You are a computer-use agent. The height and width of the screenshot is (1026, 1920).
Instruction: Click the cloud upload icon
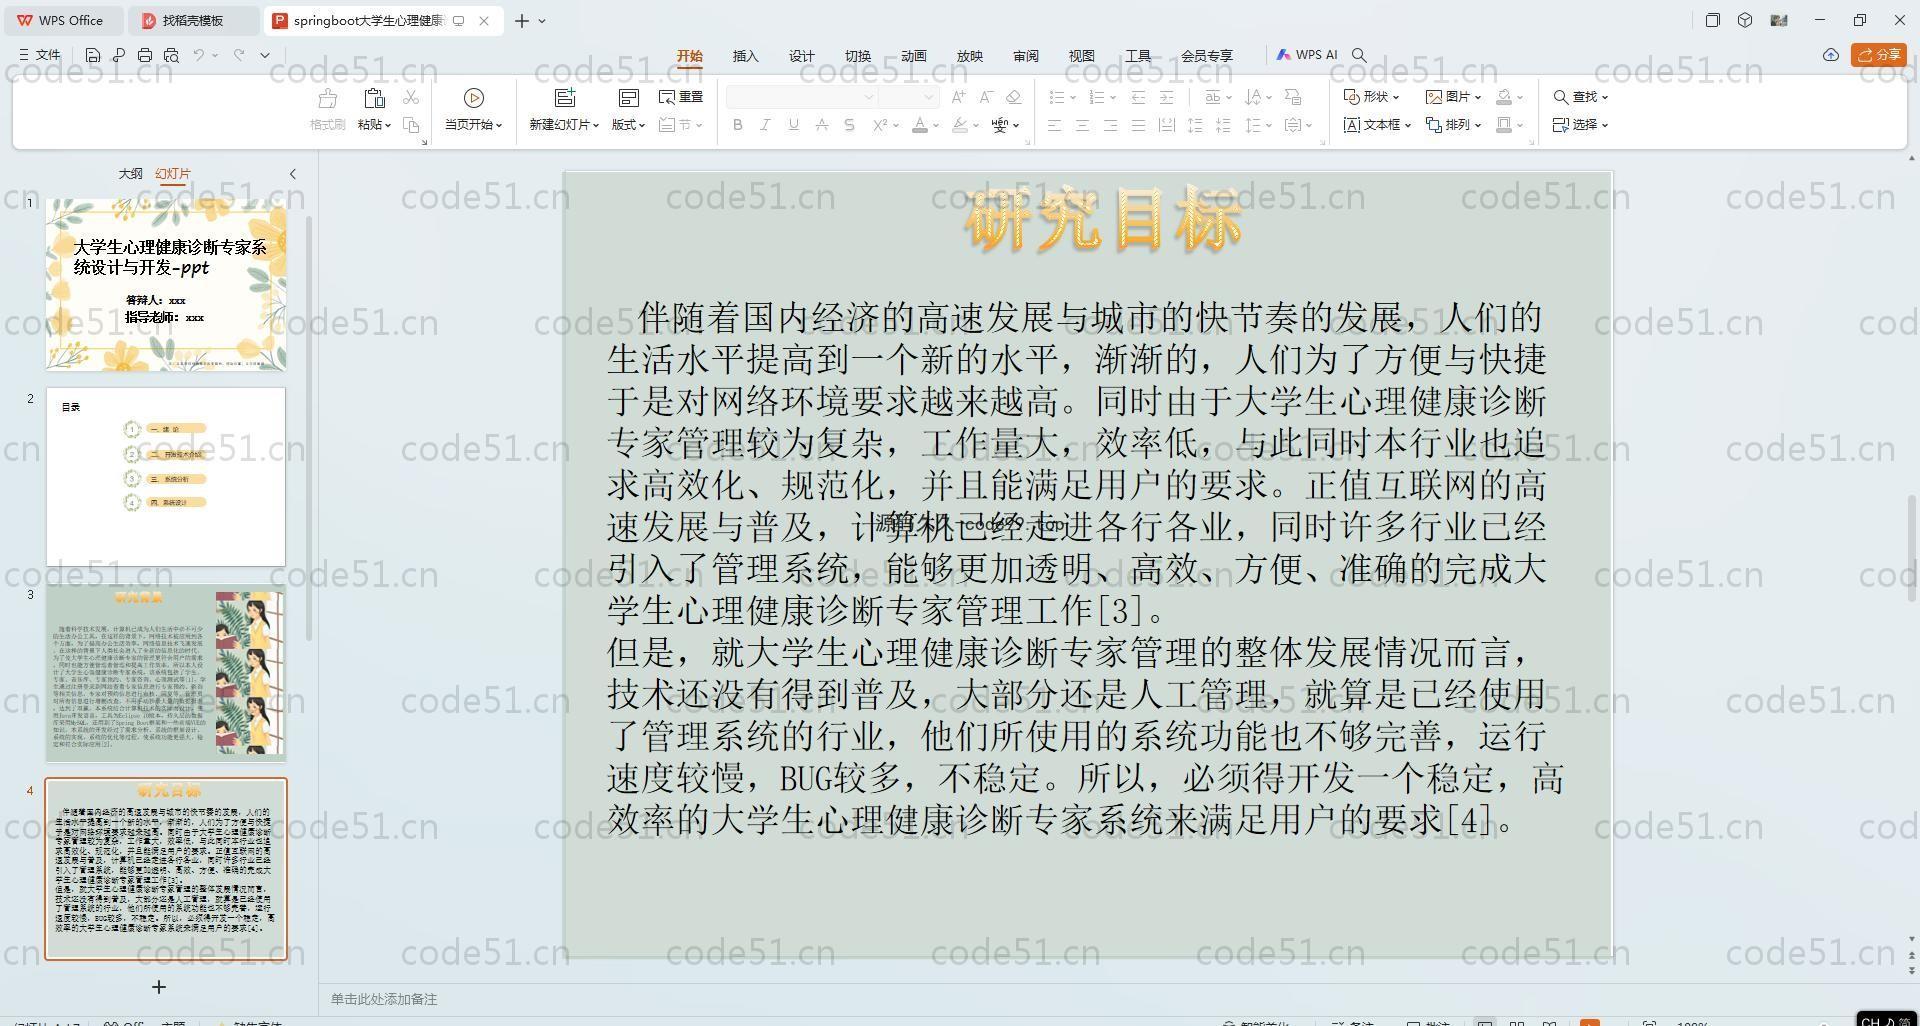tap(1830, 55)
